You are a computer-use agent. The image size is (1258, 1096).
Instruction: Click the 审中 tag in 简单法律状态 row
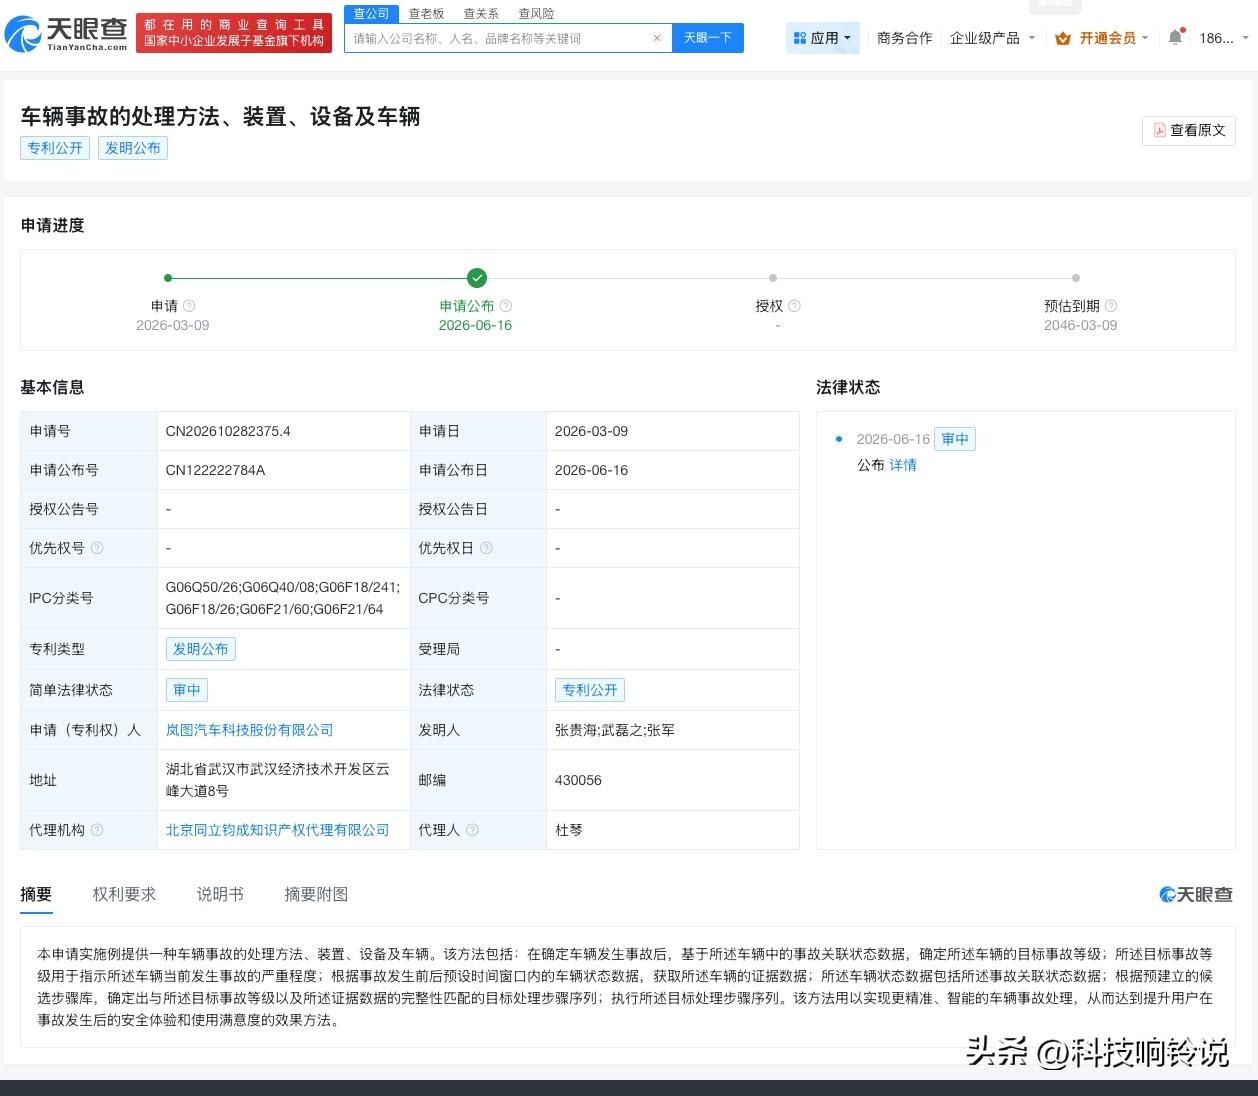tap(187, 690)
